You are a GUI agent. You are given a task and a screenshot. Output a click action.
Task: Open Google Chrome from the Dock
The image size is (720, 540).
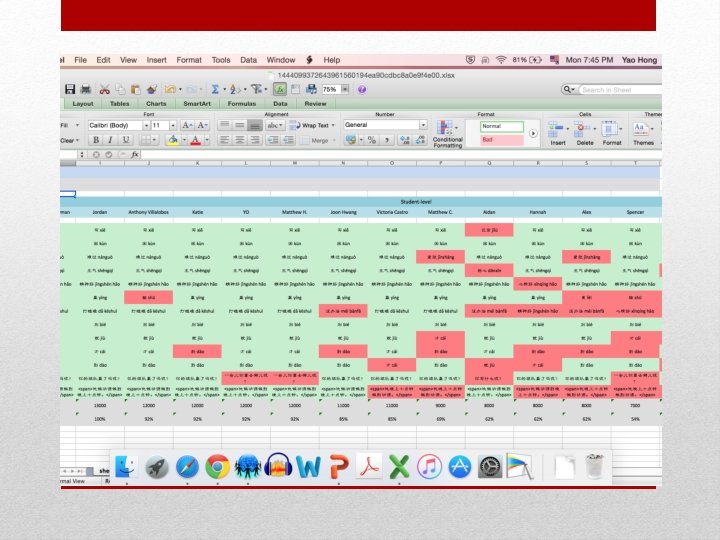(x=217, y=467)
